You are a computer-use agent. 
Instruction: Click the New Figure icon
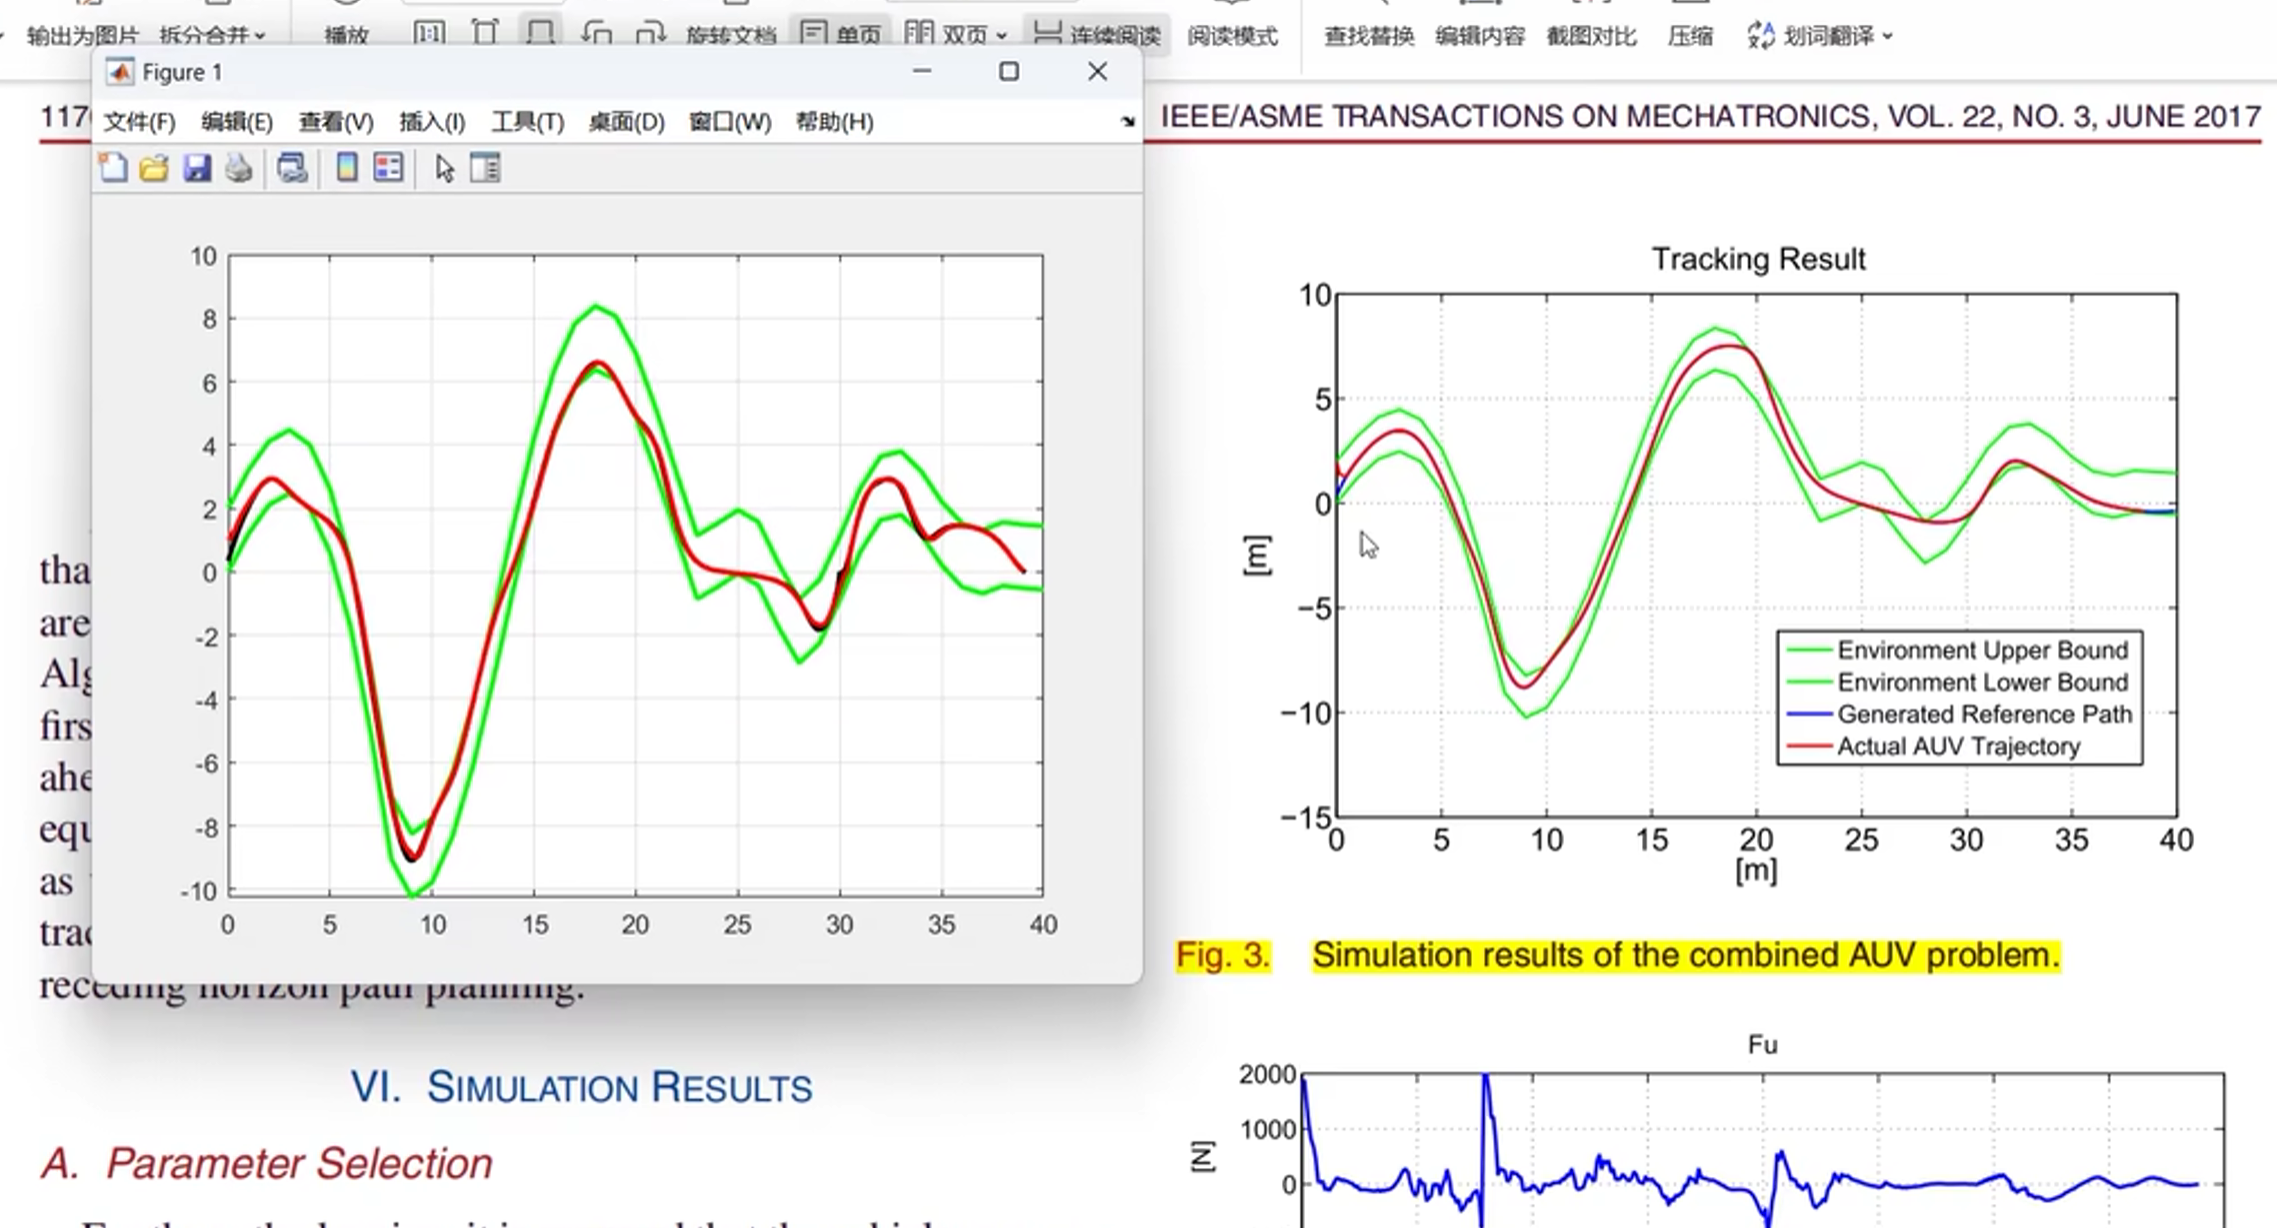[x=113, y=168]
